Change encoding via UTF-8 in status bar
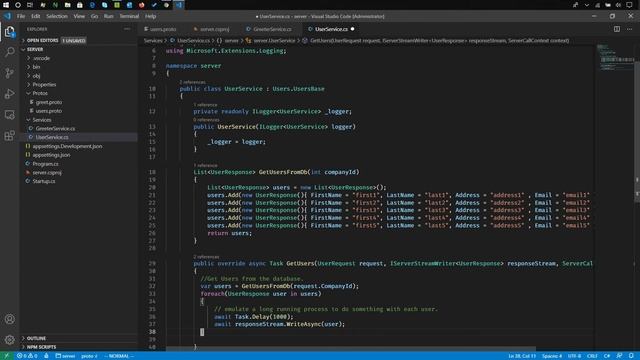640x360 pixels. click(574, 356)
